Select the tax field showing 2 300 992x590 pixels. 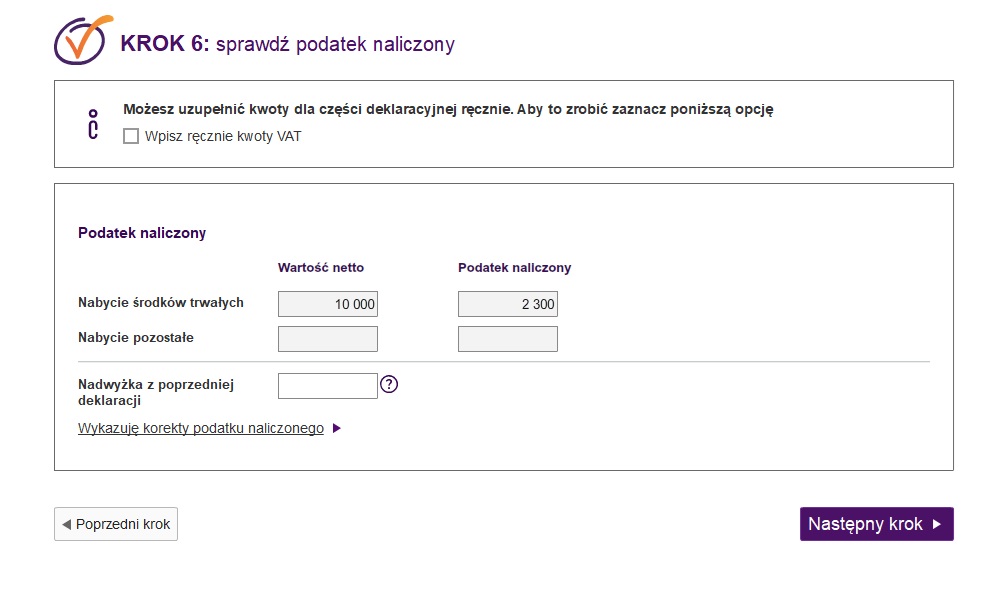(508, 304)
